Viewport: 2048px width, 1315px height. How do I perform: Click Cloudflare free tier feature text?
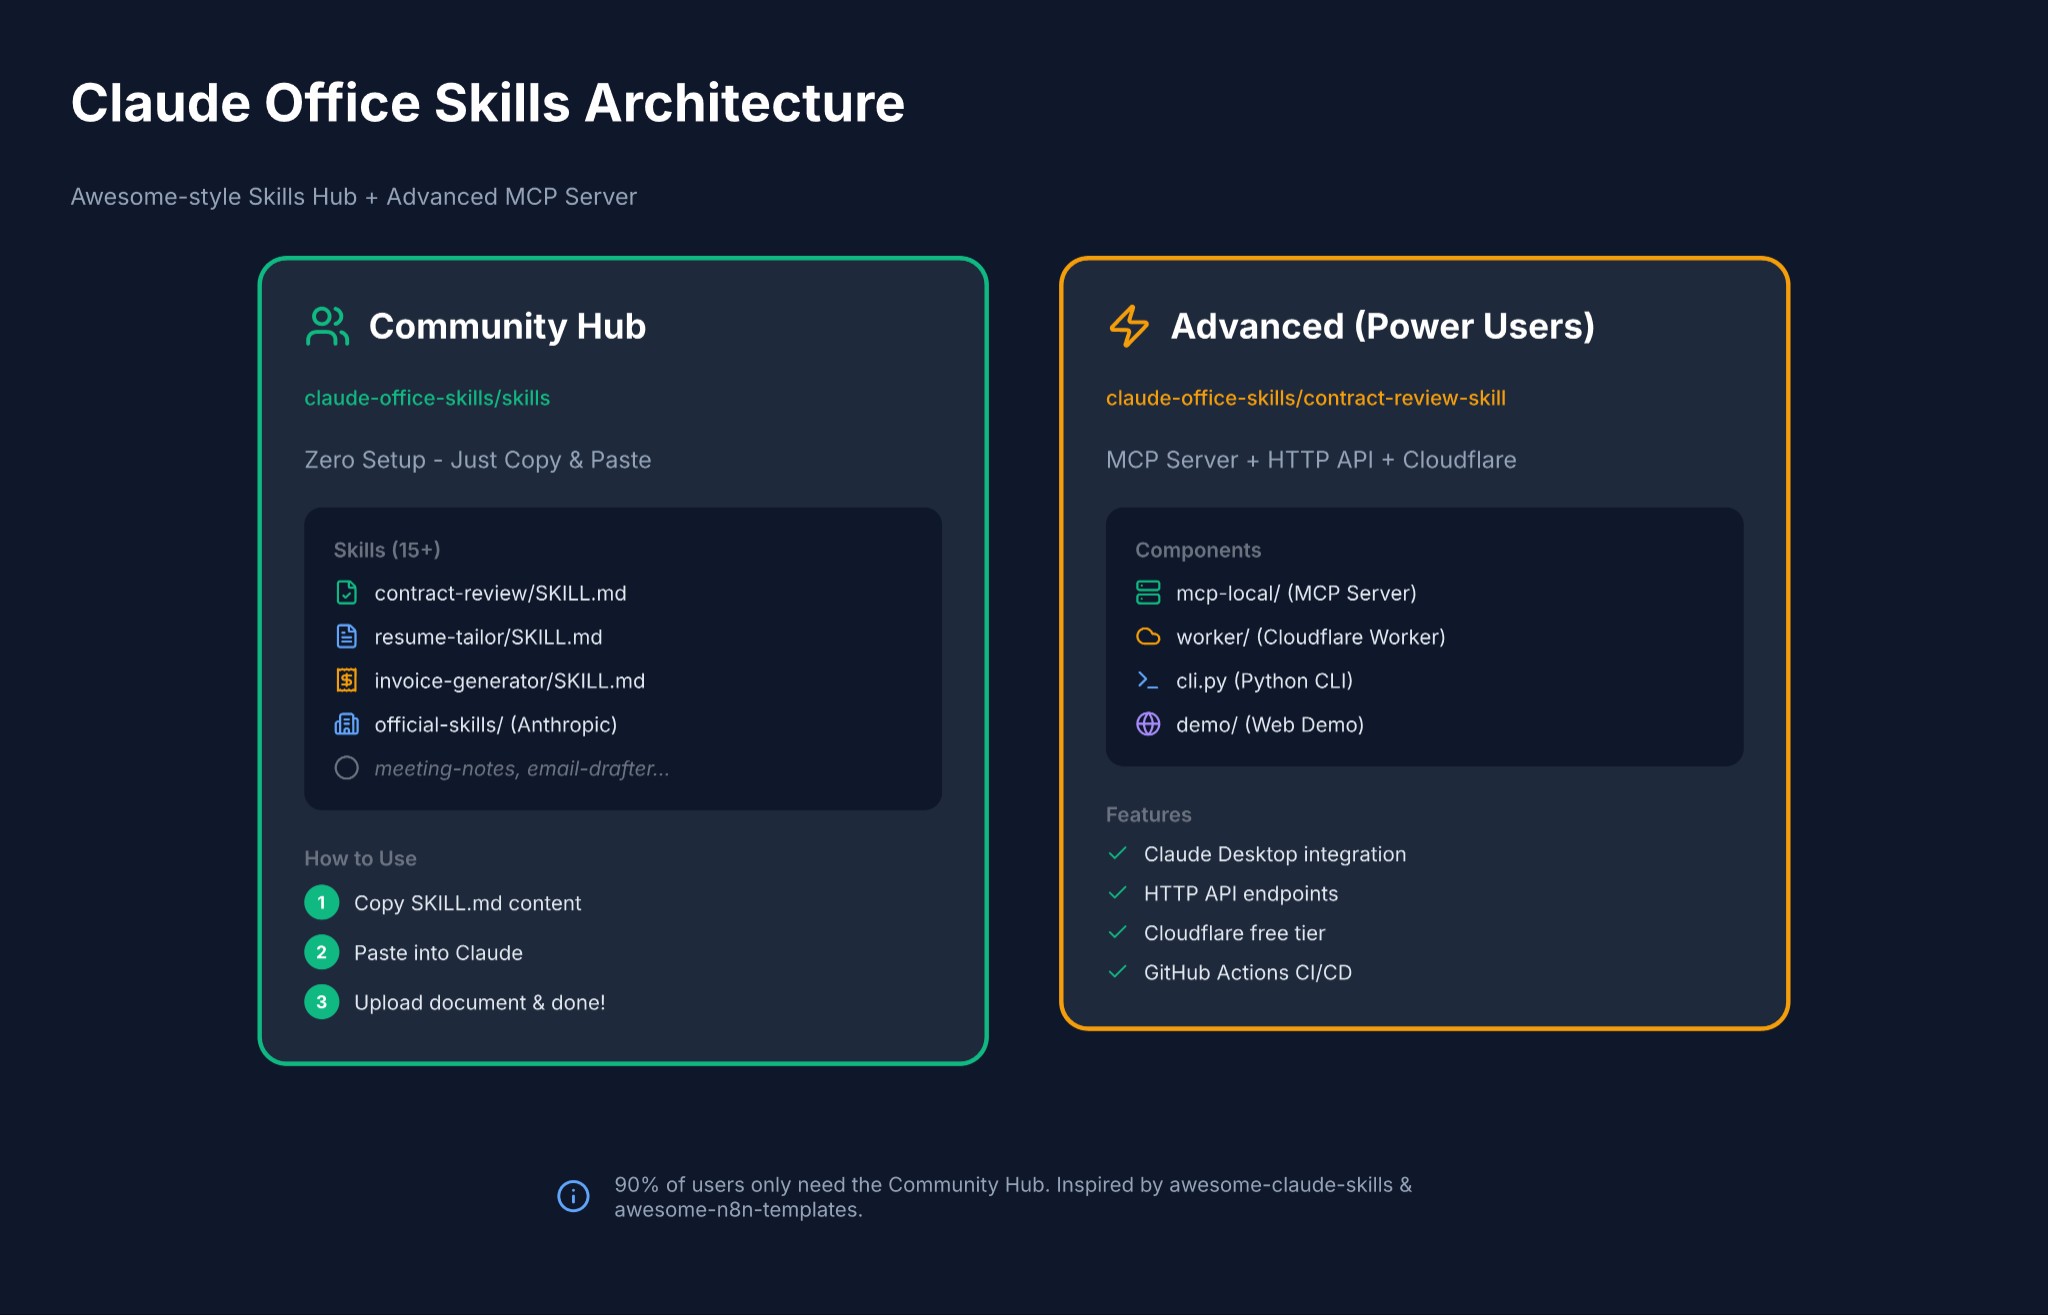click(1234, 933)
